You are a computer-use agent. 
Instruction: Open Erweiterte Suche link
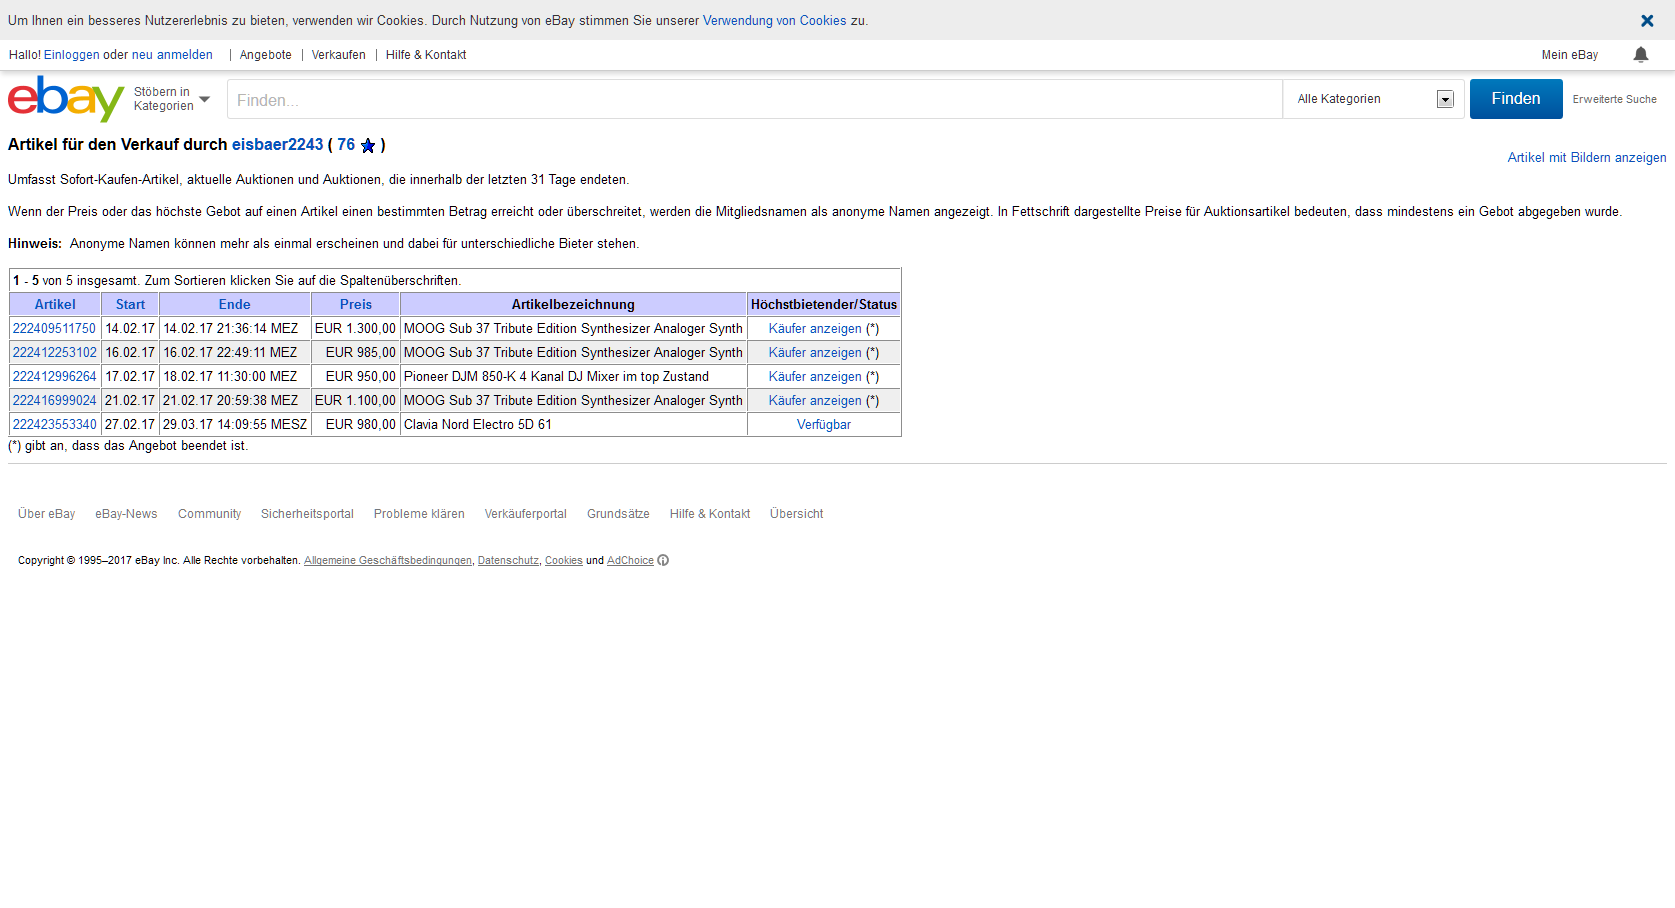[x=1614, y=100]
